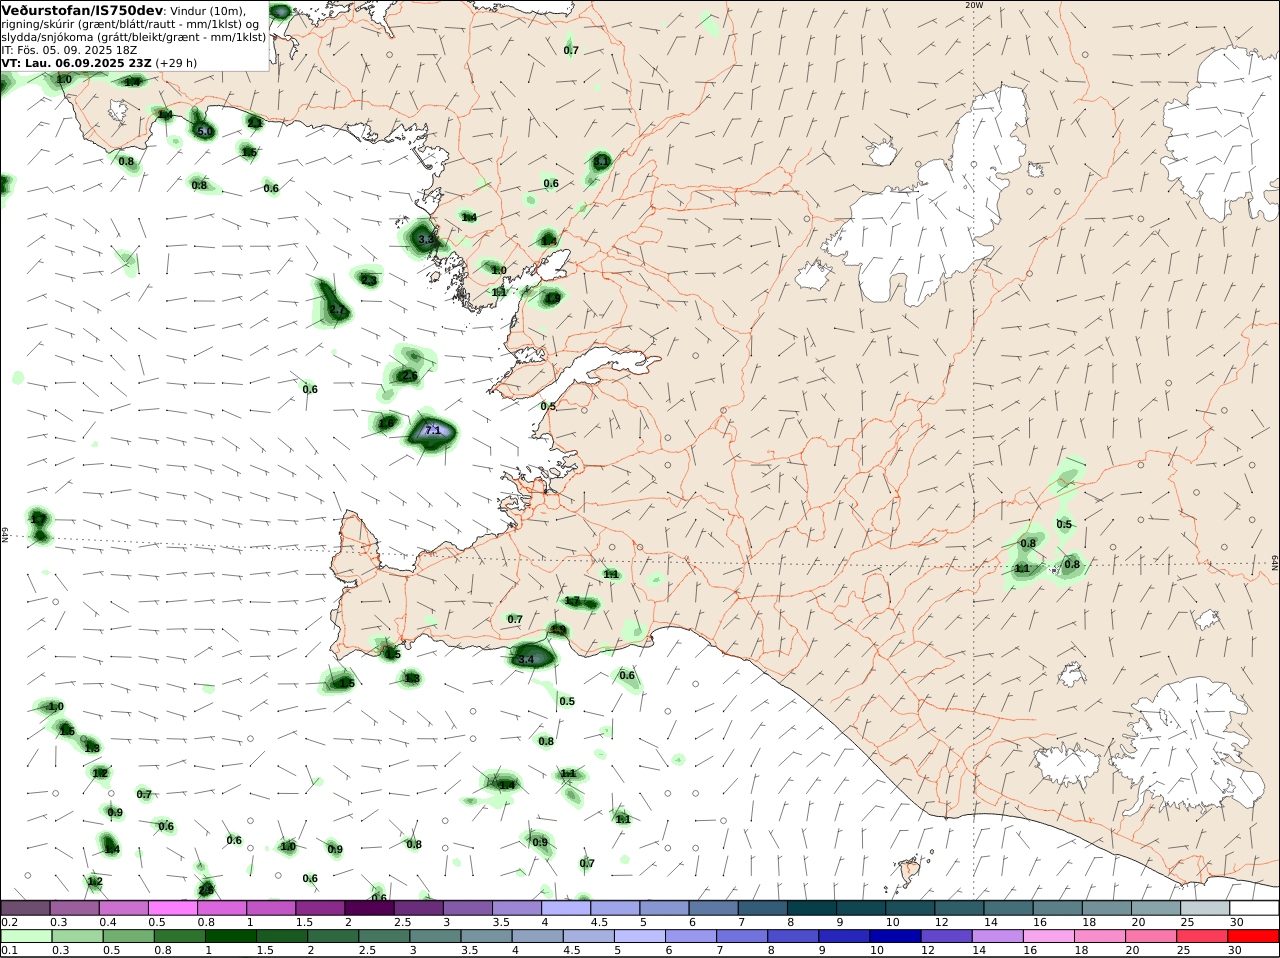Select the white swatch after 30 in upper legend
The height and width of the screenshot is (958, 1280).
(x=1254, y=908)
